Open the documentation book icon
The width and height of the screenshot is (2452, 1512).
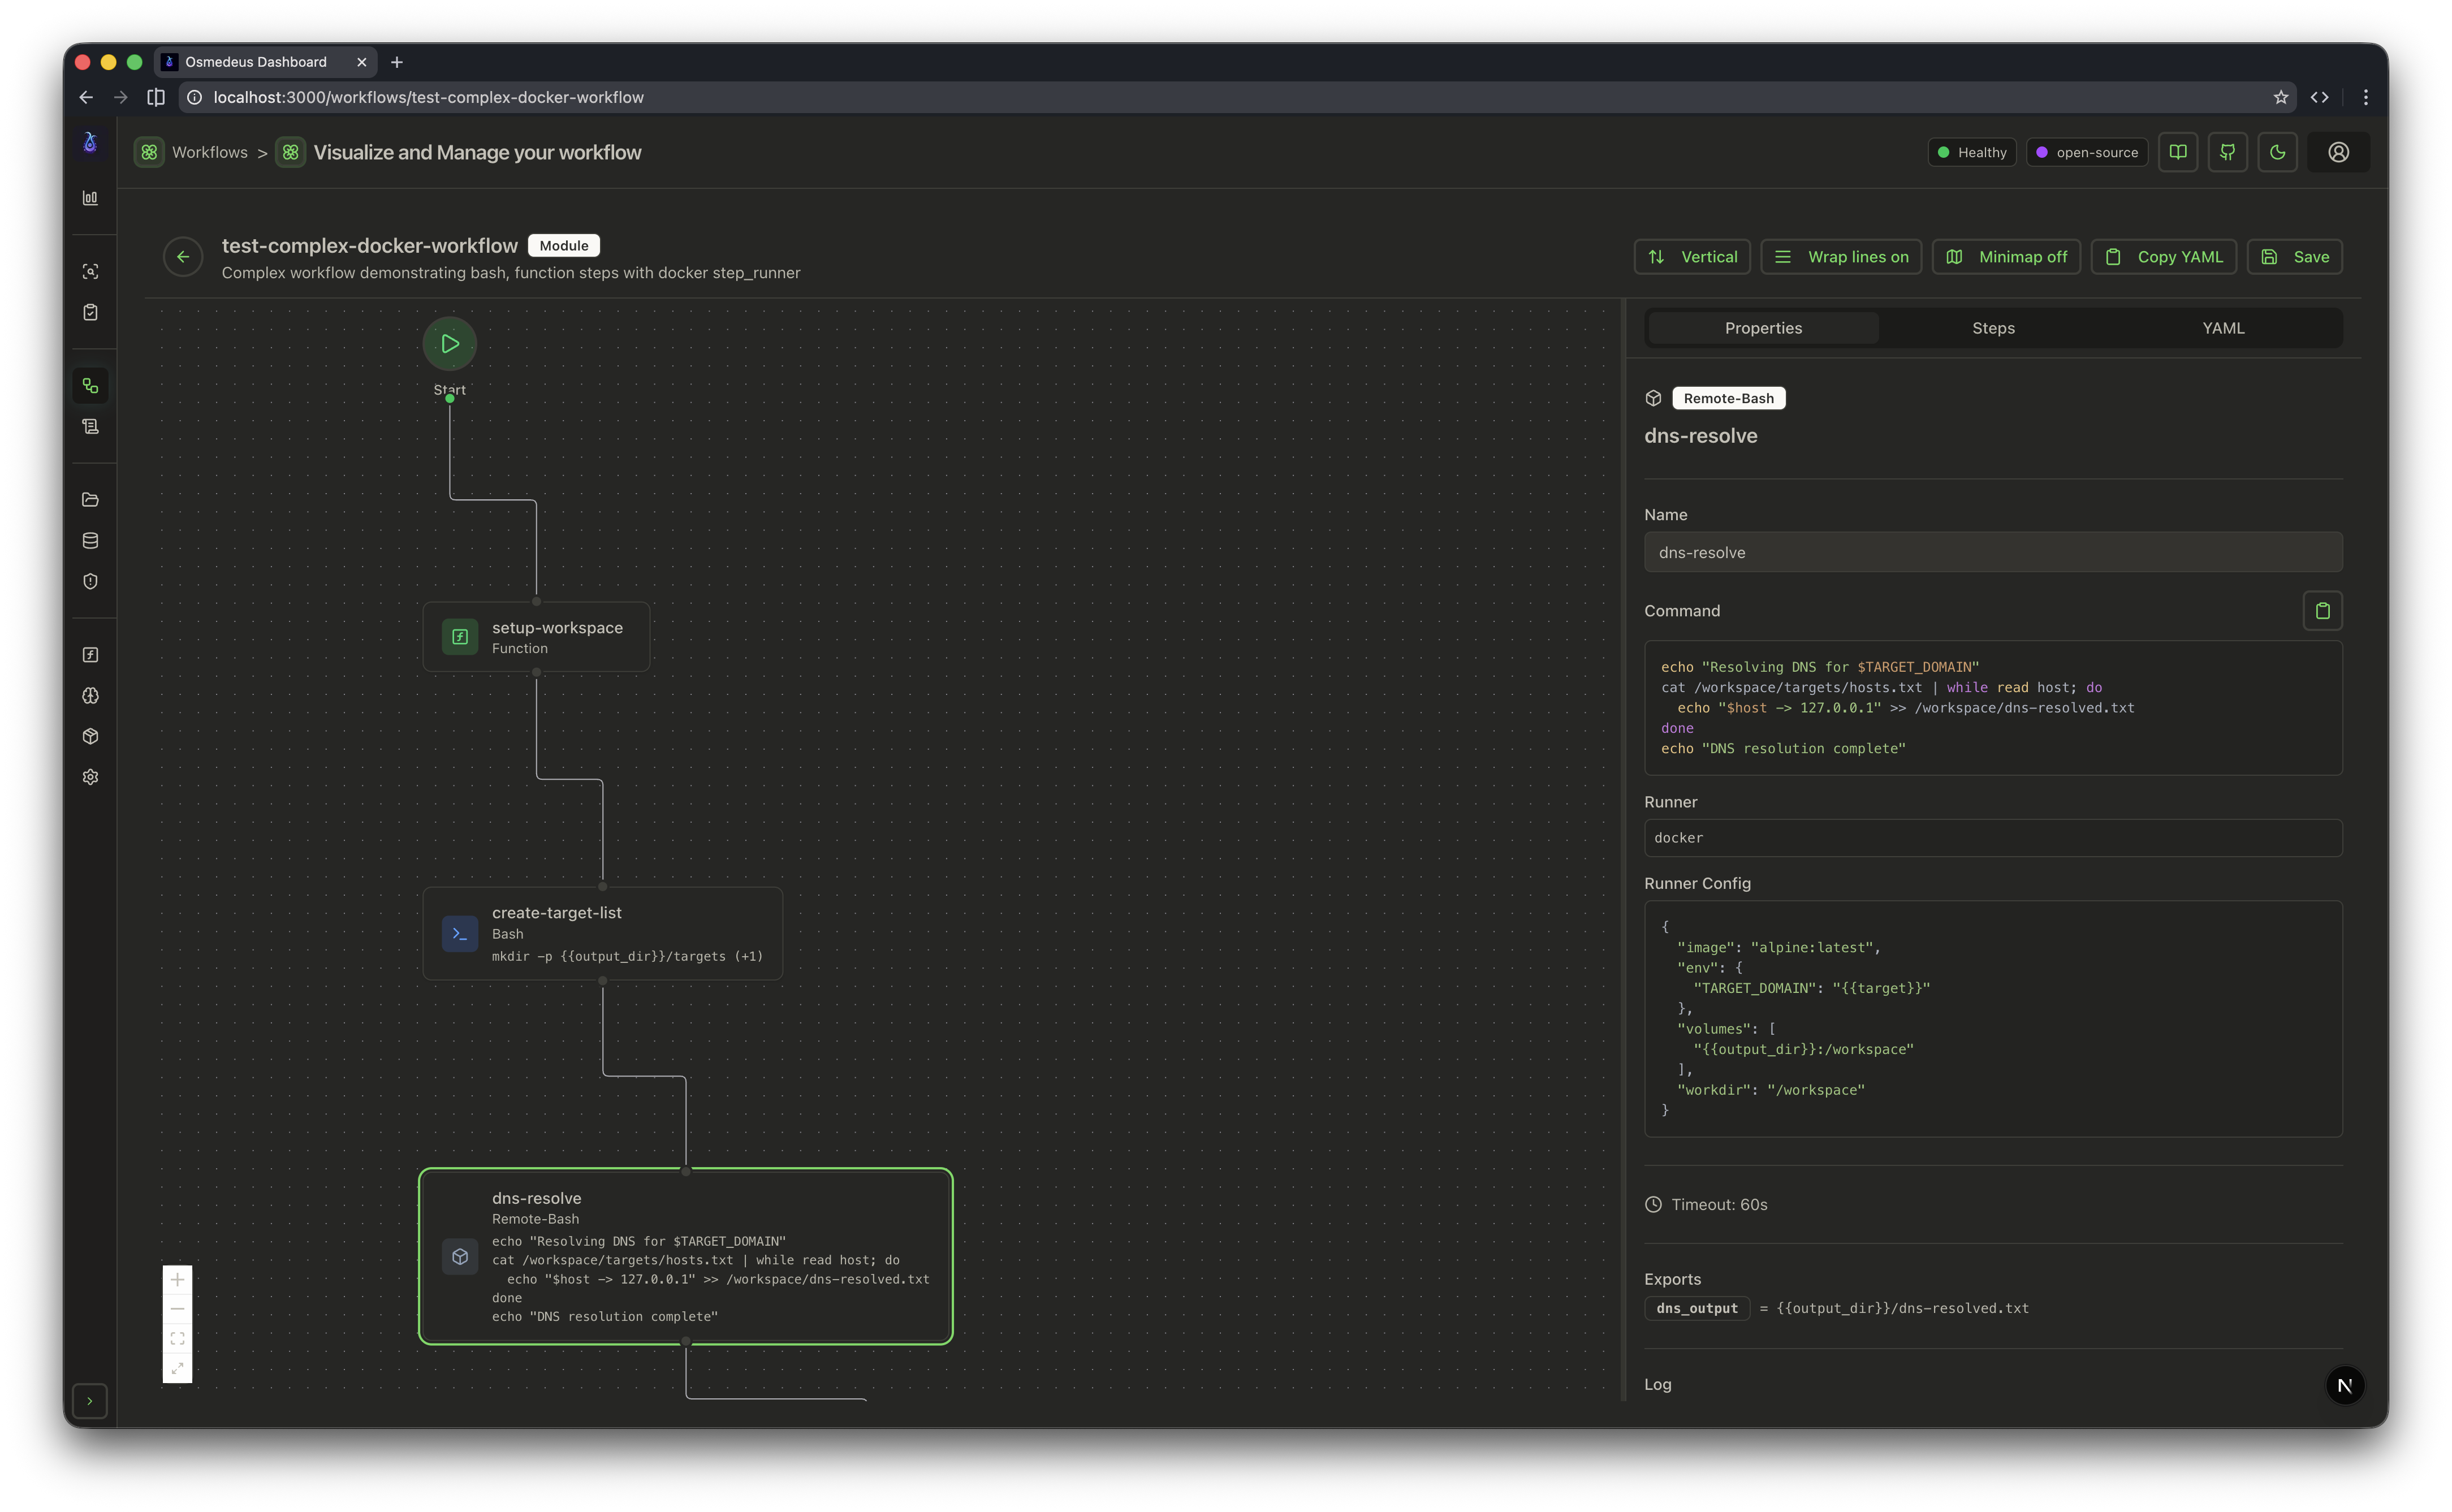(x=2178, y=152)
